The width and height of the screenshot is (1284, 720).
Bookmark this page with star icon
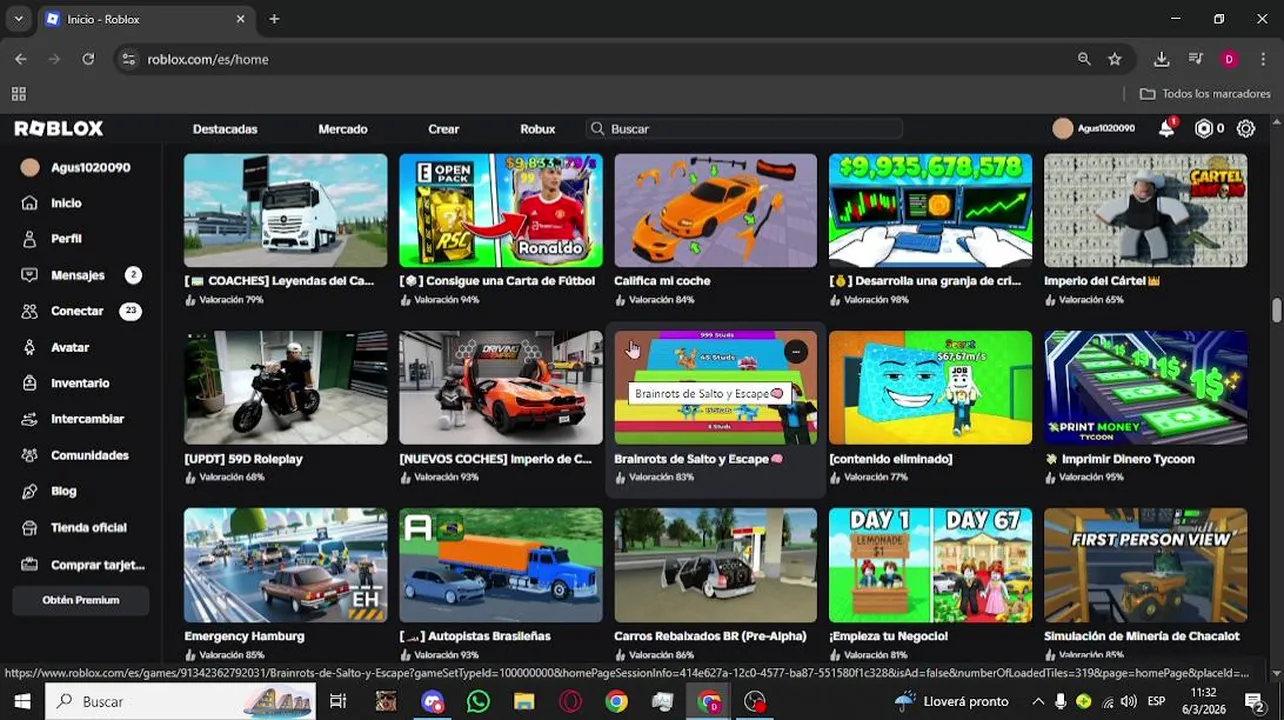click(1115, 59)
